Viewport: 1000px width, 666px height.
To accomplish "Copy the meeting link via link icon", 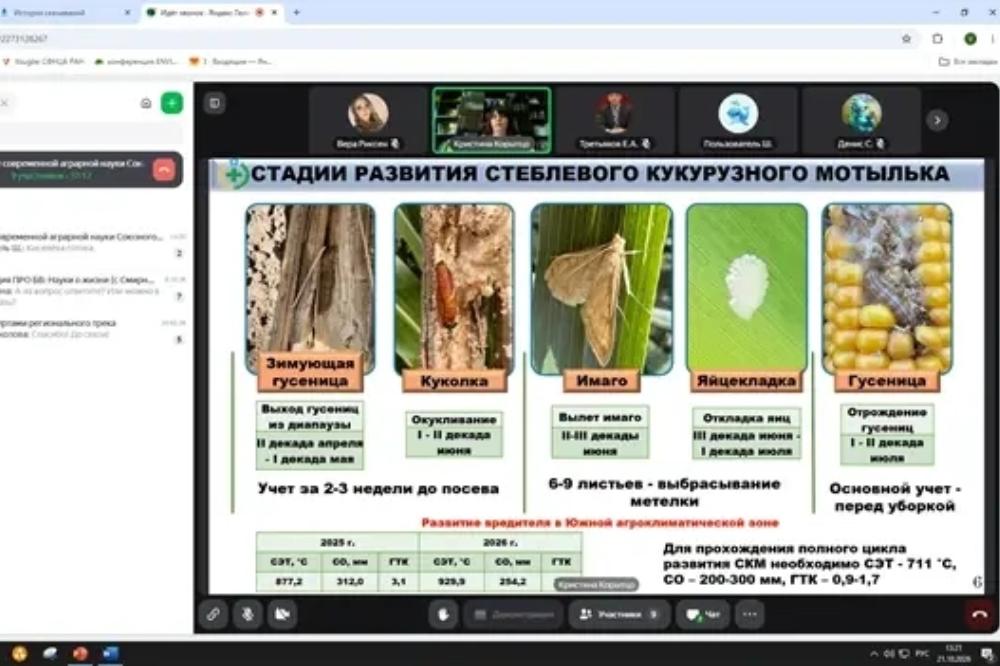I will coord(213,614).
